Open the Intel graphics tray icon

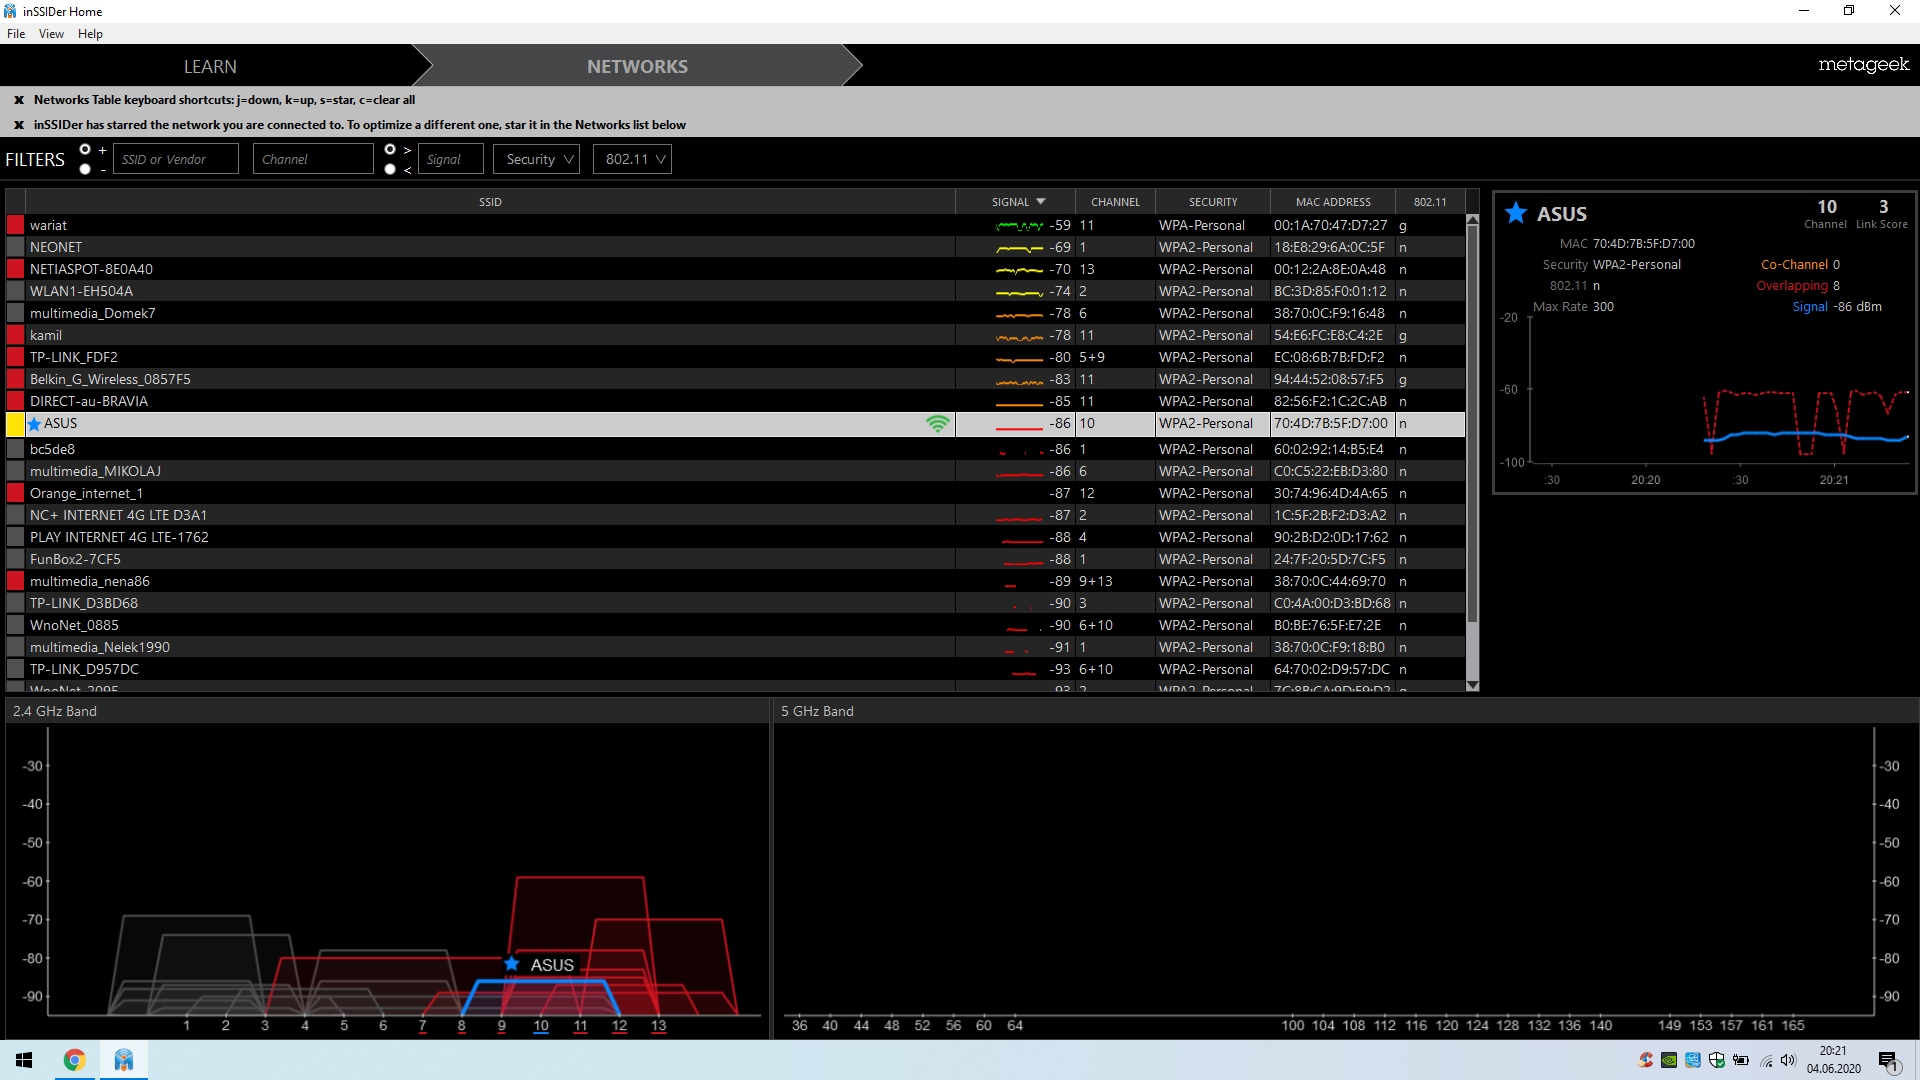pyautogui.click(x=1693, y=1060)
